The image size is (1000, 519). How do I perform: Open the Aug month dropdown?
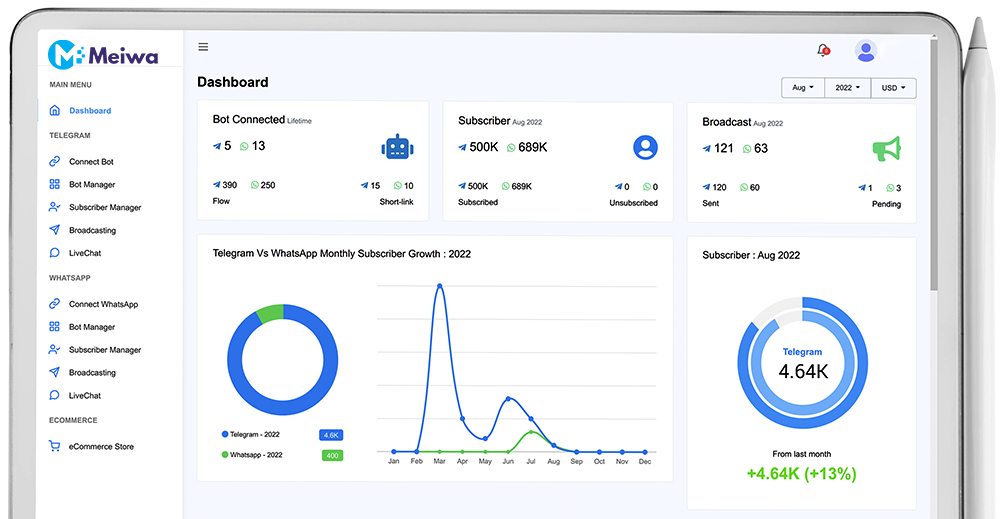pos(802,88)
